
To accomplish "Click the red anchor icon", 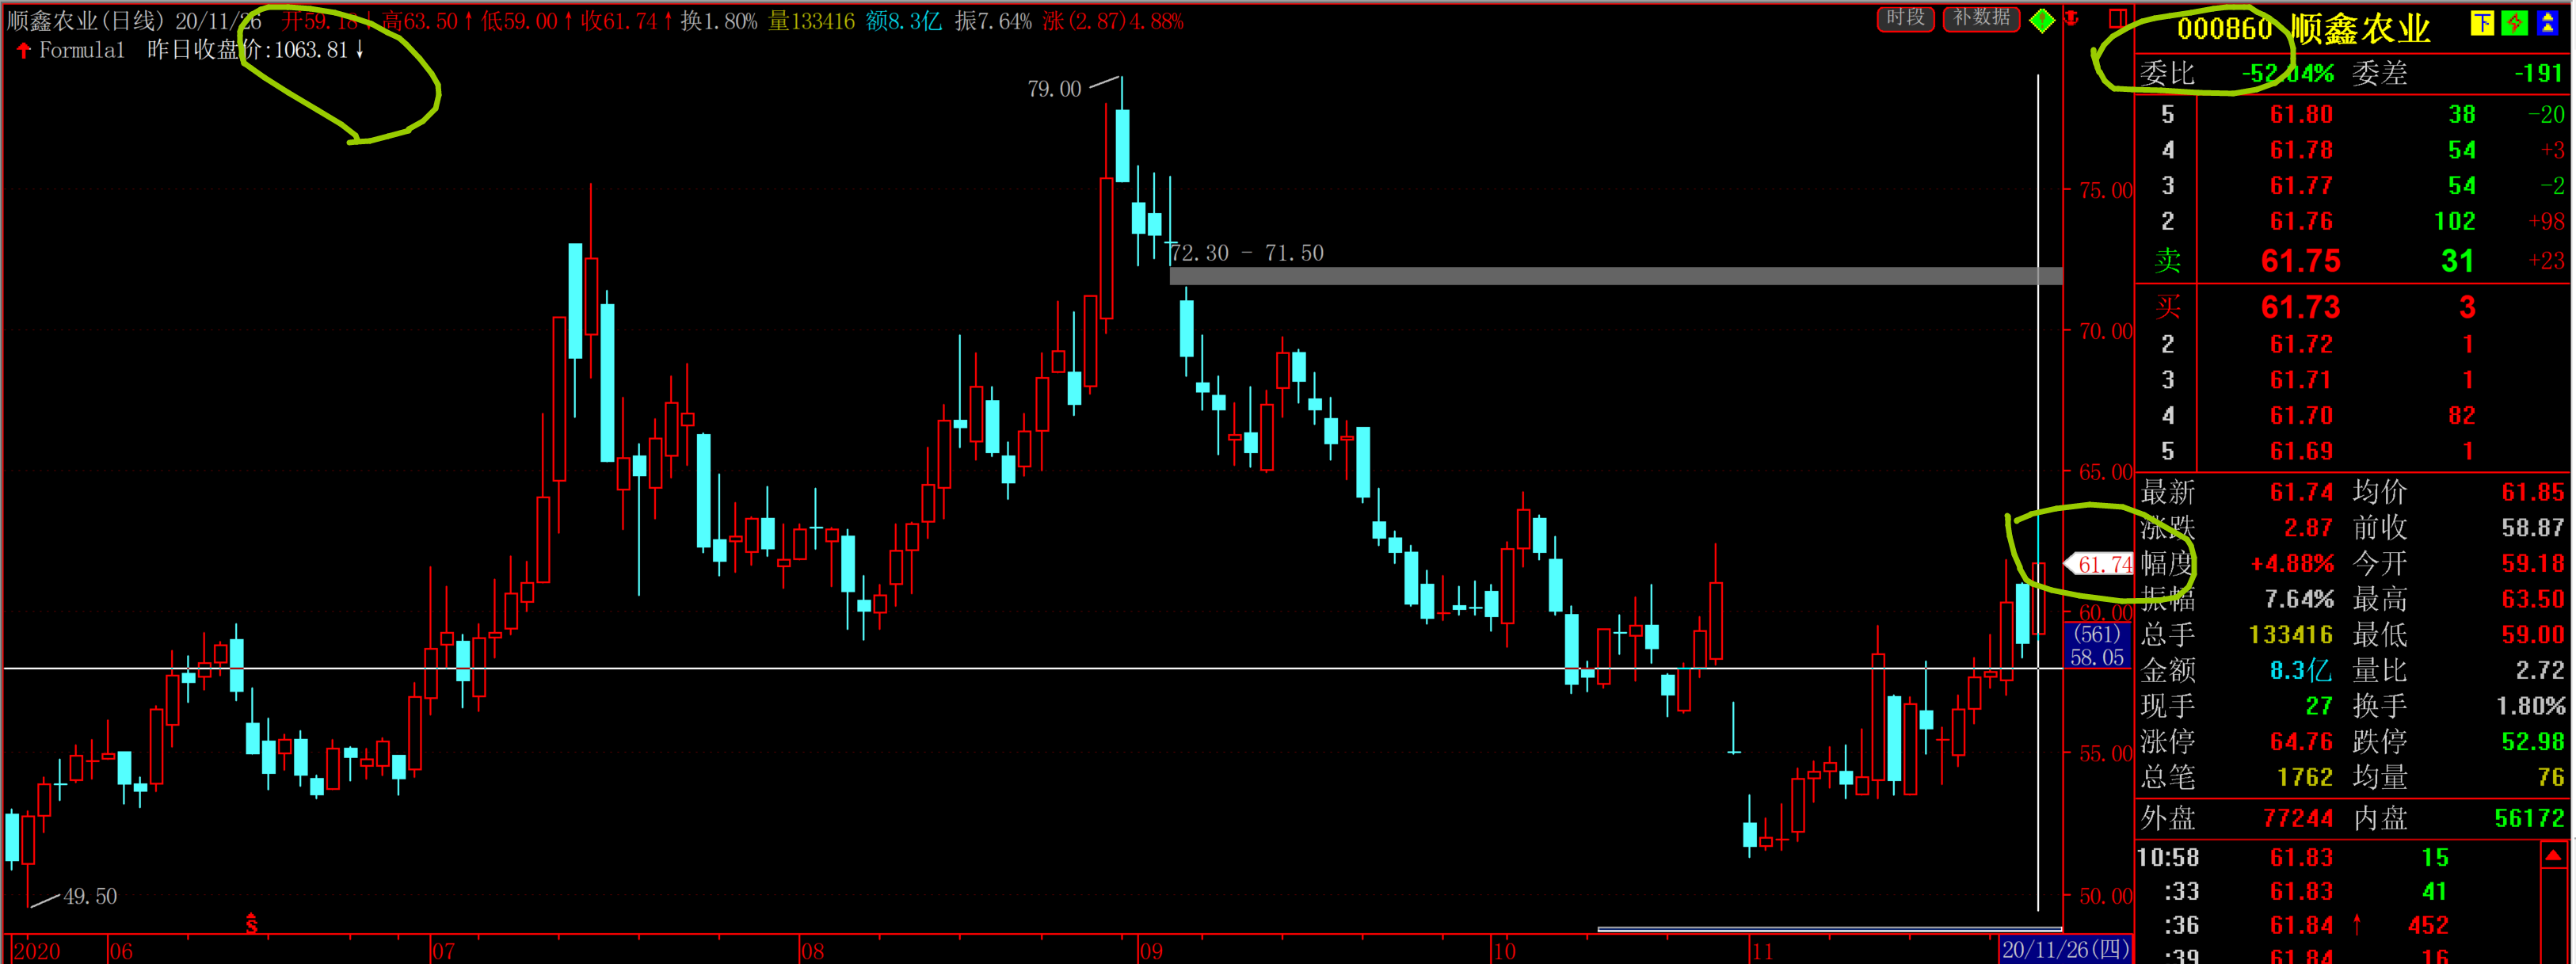I will pyautogui.click(x=2072, y=18).
